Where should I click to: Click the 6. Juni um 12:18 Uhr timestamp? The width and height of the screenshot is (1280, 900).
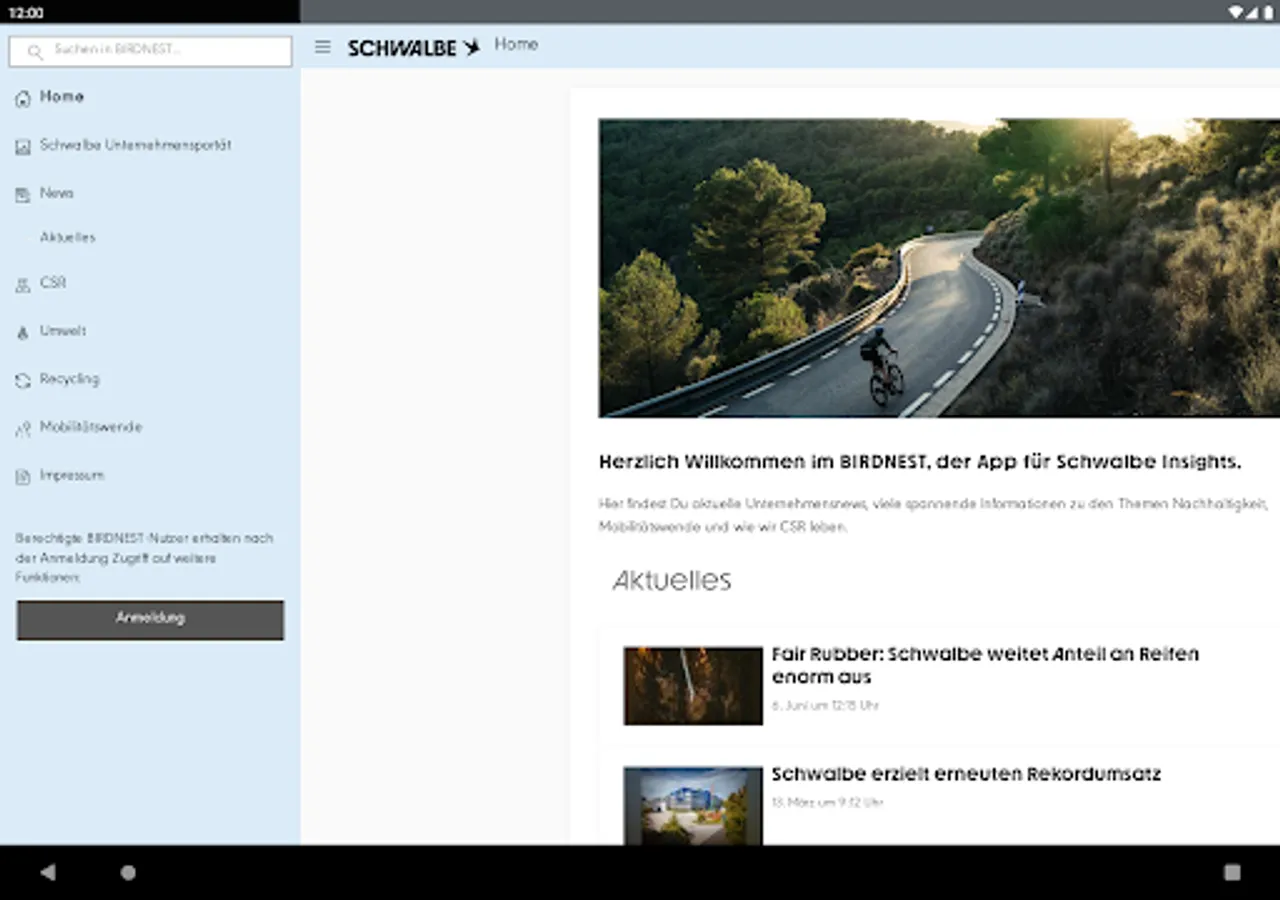click(825, 706)
